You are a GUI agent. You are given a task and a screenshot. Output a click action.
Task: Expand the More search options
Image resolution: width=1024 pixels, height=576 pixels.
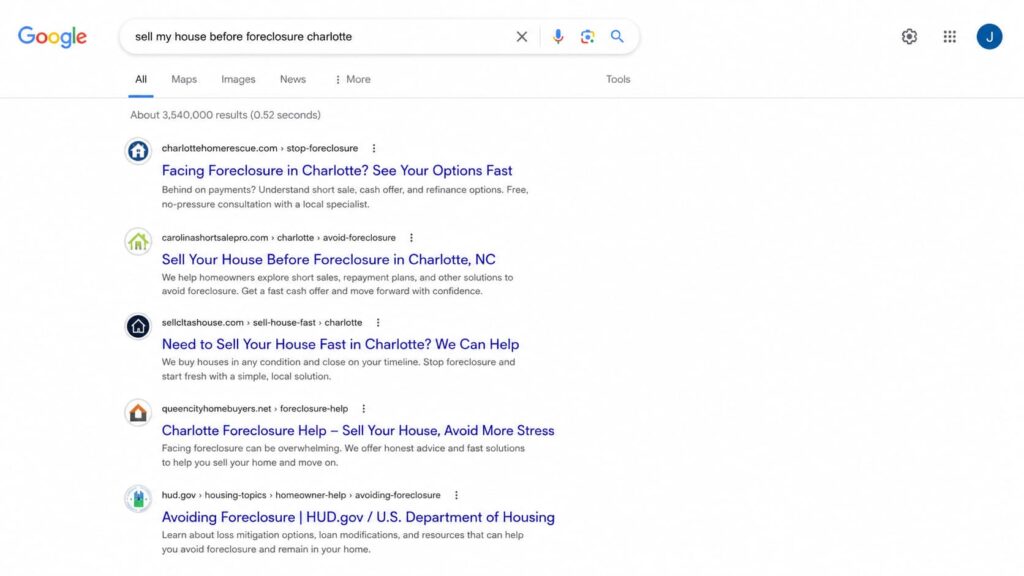coord(353,79)
